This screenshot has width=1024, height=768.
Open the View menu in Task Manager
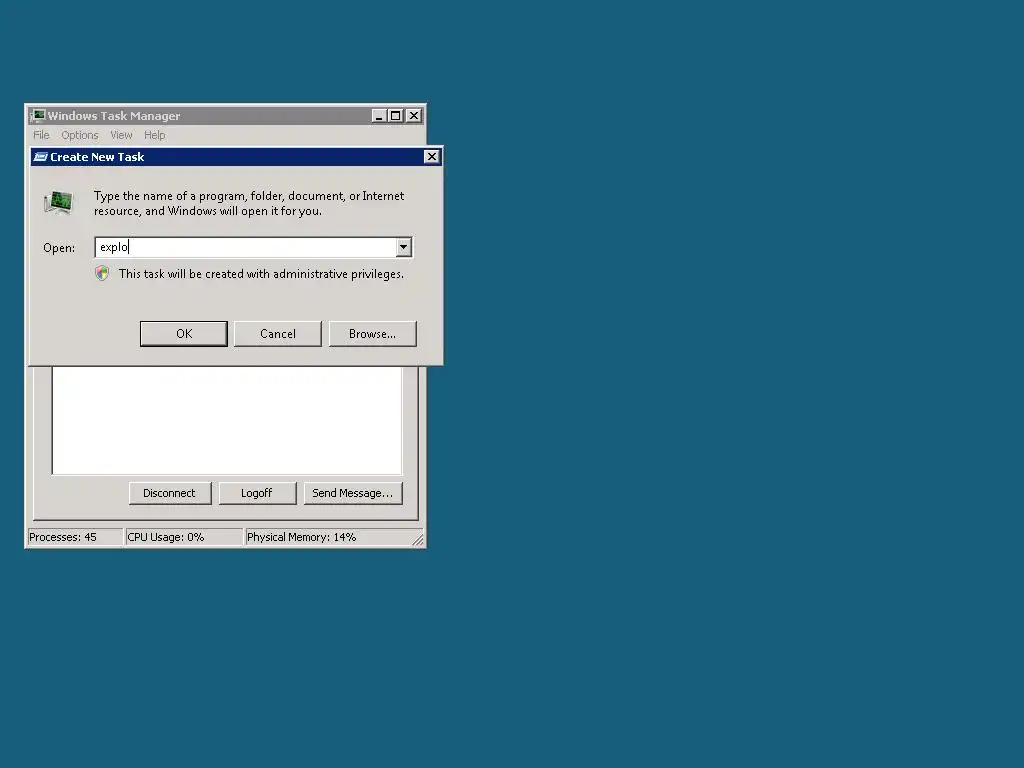121,135
